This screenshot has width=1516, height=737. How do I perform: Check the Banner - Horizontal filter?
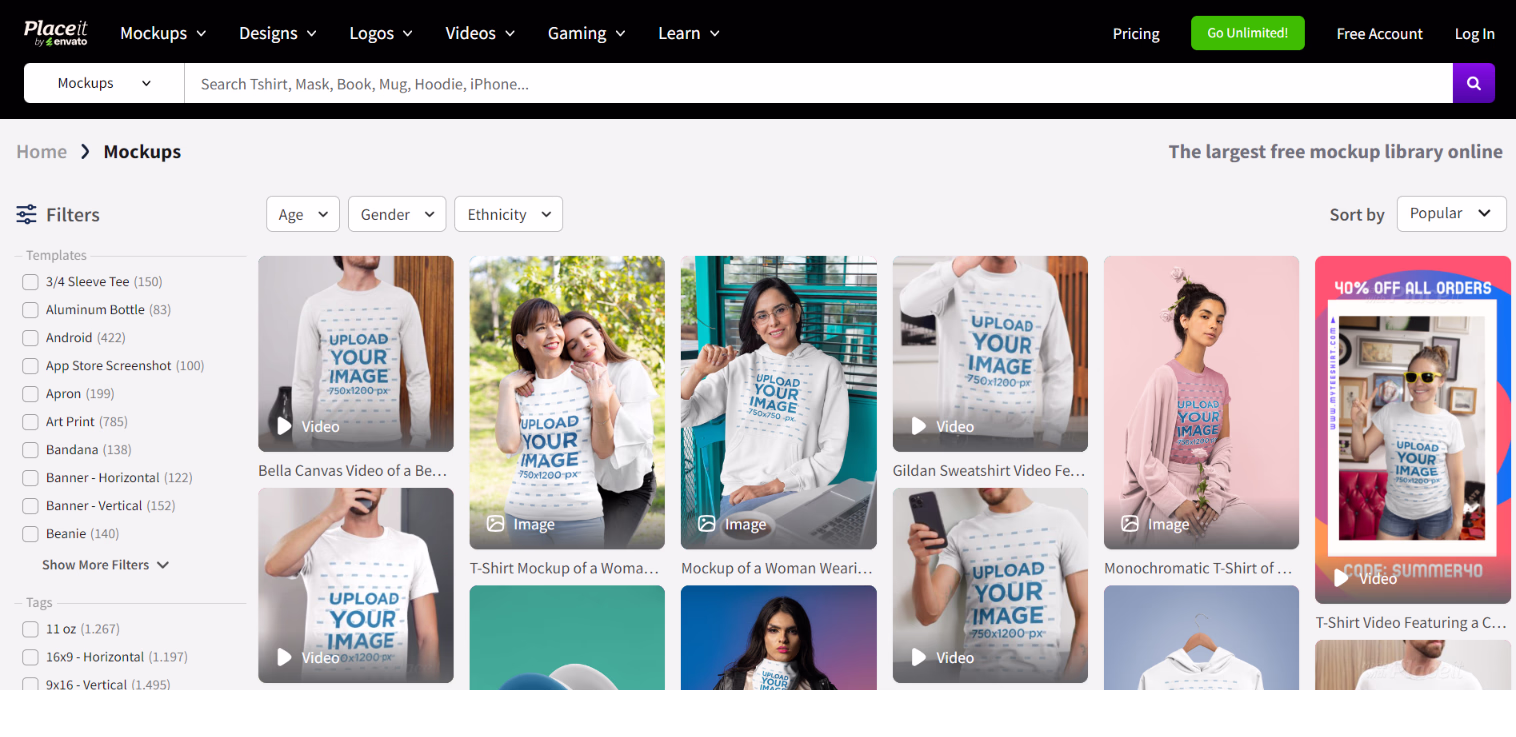(x=30, y=478)
